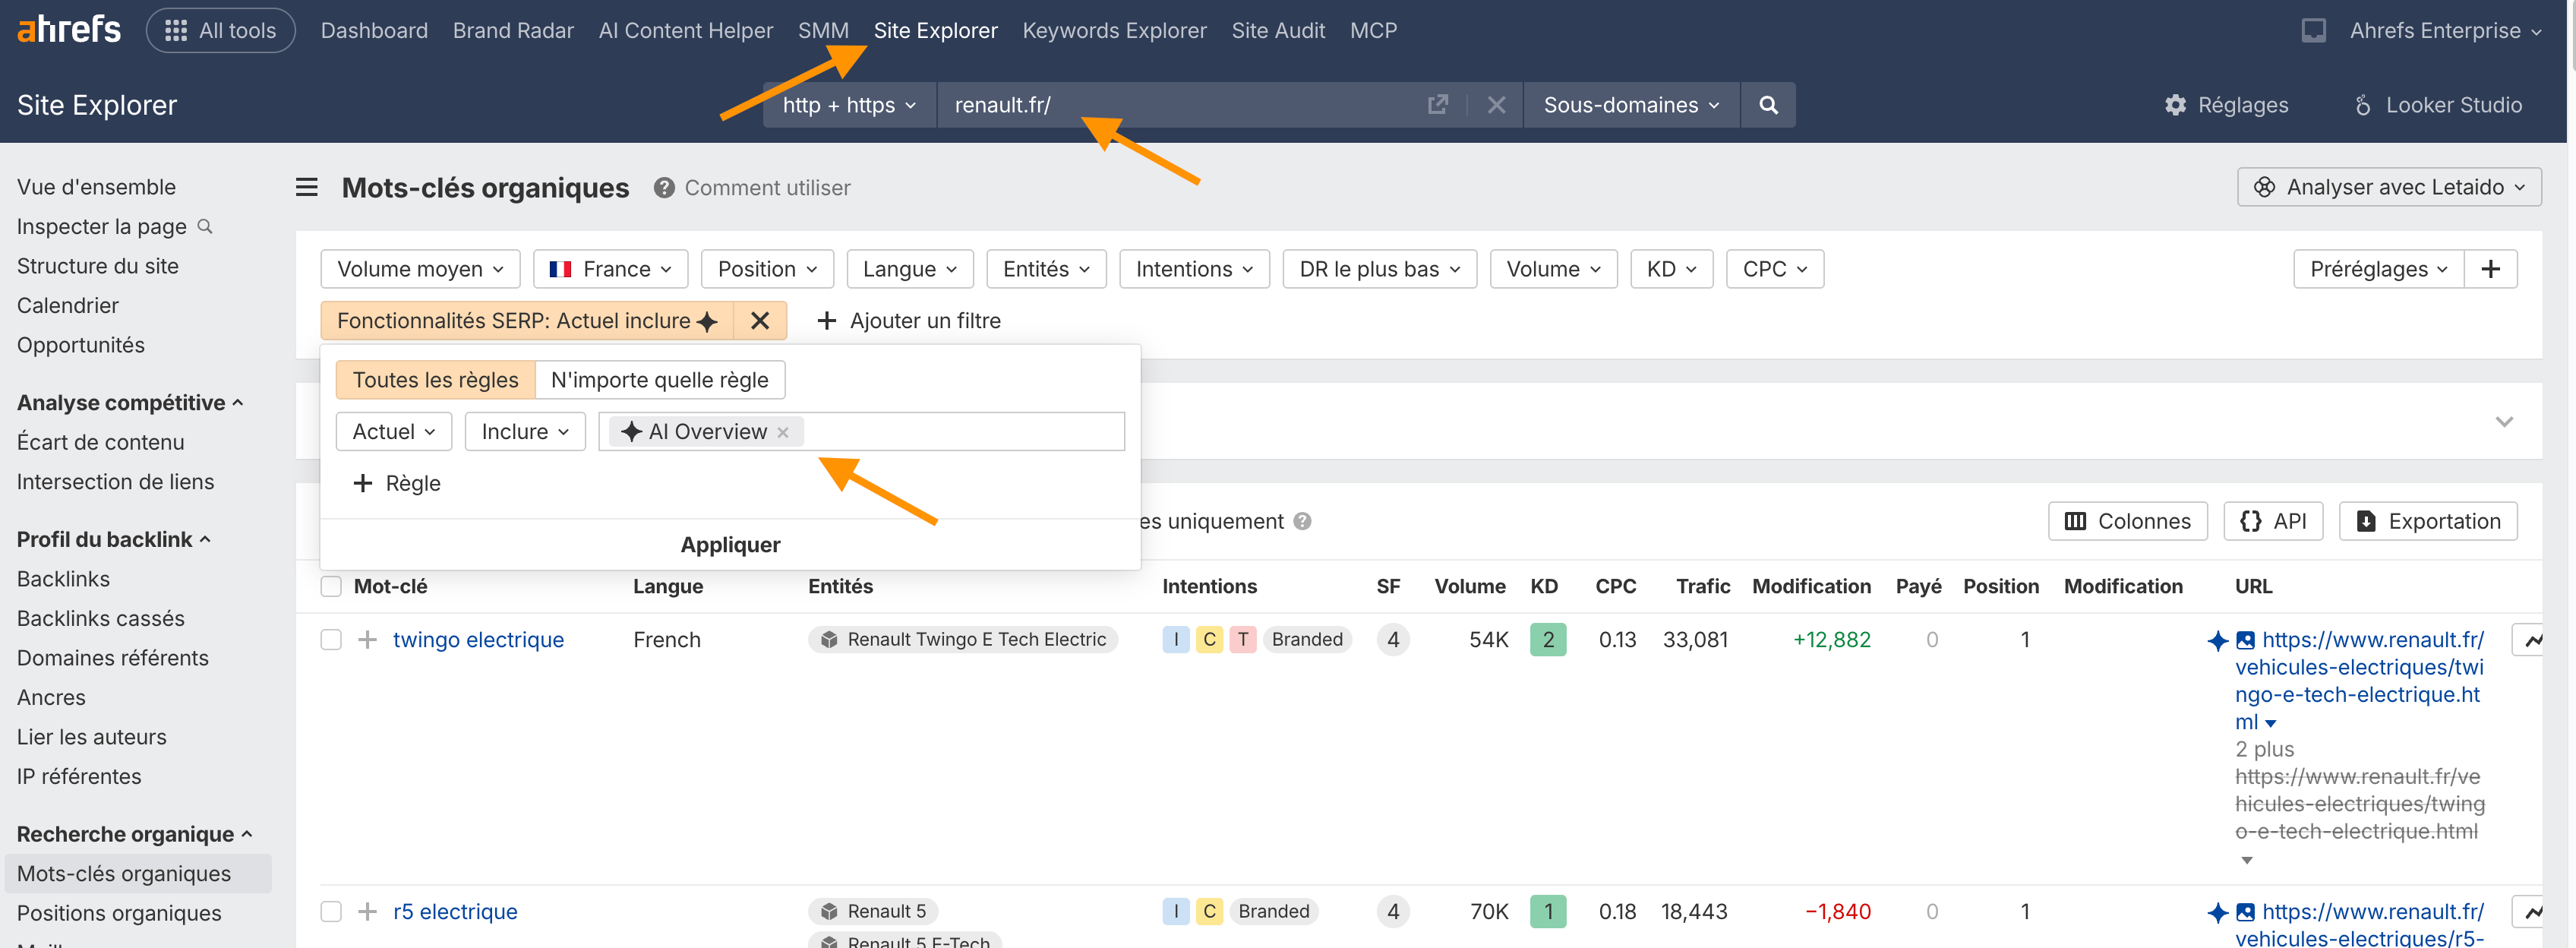Open the Sous-domaines mode dropdown
Viewport: 2576px width, 948px height.
(x=1631, y=105)
